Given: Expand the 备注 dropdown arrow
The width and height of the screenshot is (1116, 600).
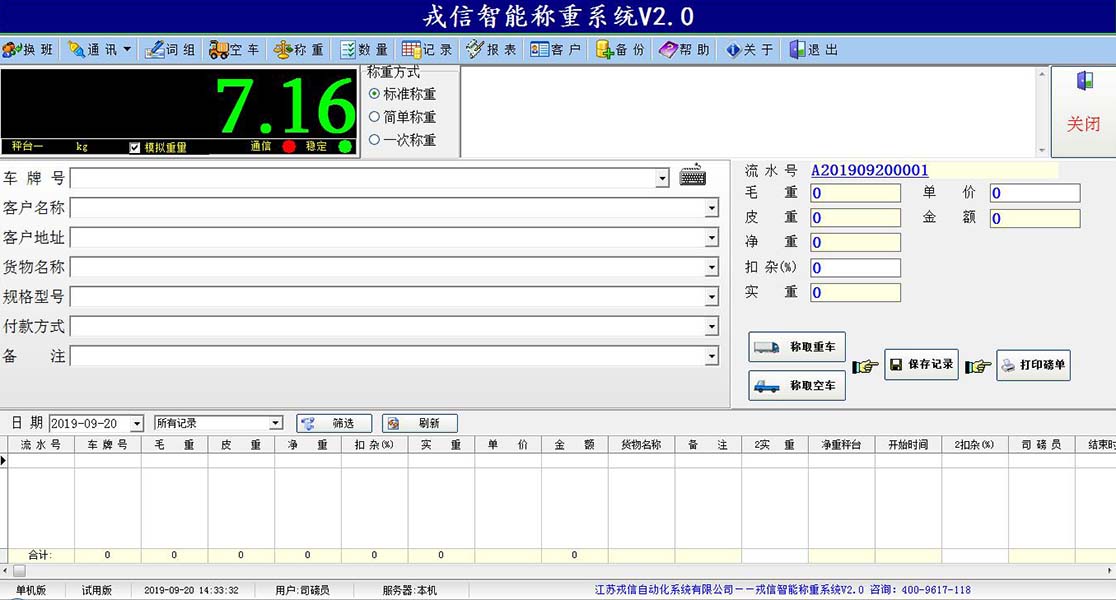Looking at the screenshot, I should pos(712,356).
